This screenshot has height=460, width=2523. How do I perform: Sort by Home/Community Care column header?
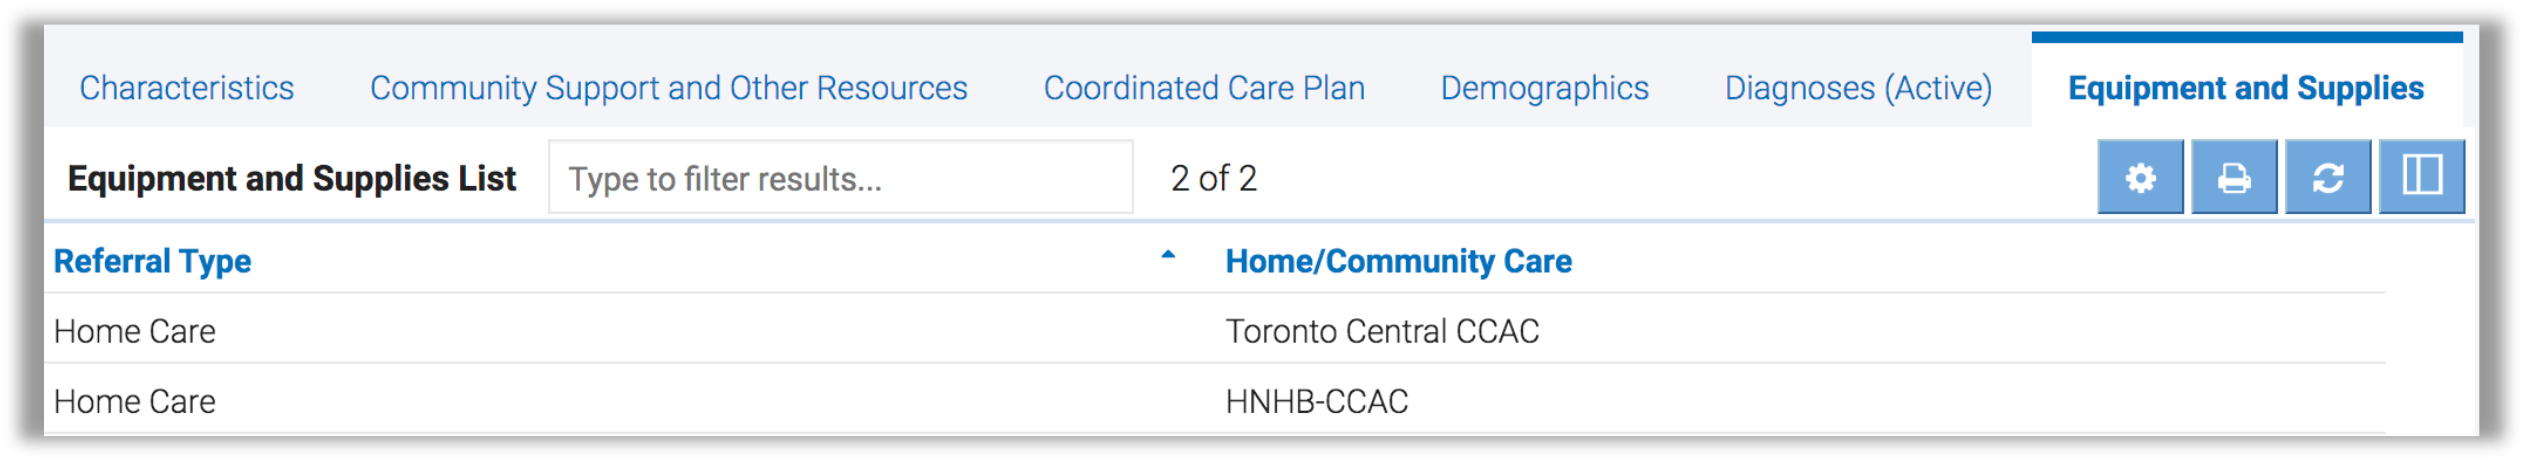click(1398, 261)
